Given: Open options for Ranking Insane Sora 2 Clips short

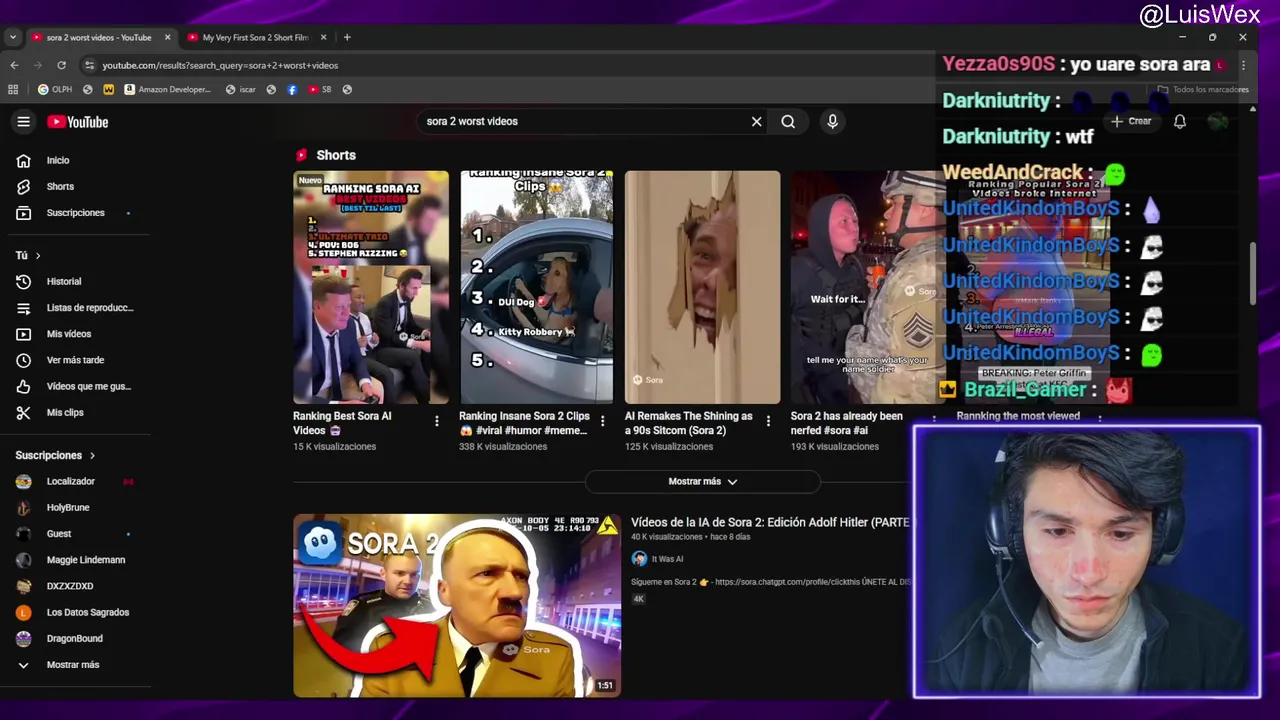Looking at the screenshot, I should [602, 421].
